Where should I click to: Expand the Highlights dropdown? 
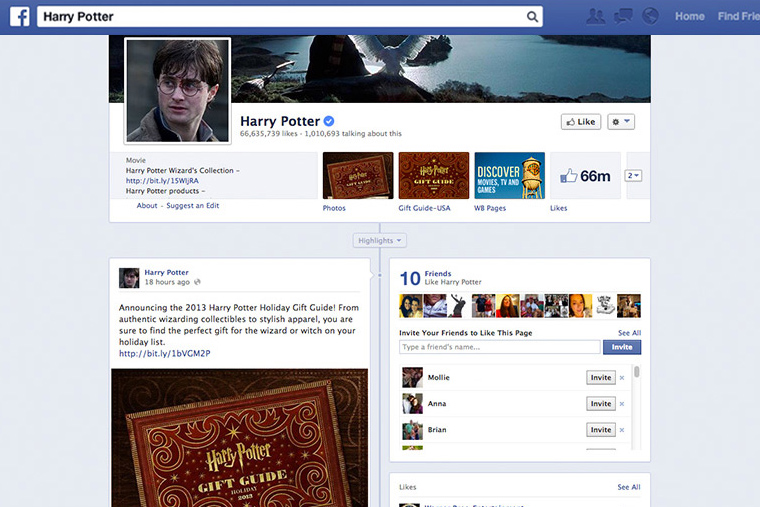pos(380,241)
